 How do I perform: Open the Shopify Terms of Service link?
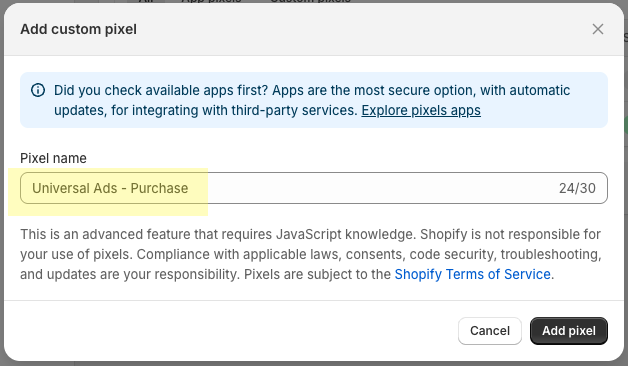(x=473, y=274)
